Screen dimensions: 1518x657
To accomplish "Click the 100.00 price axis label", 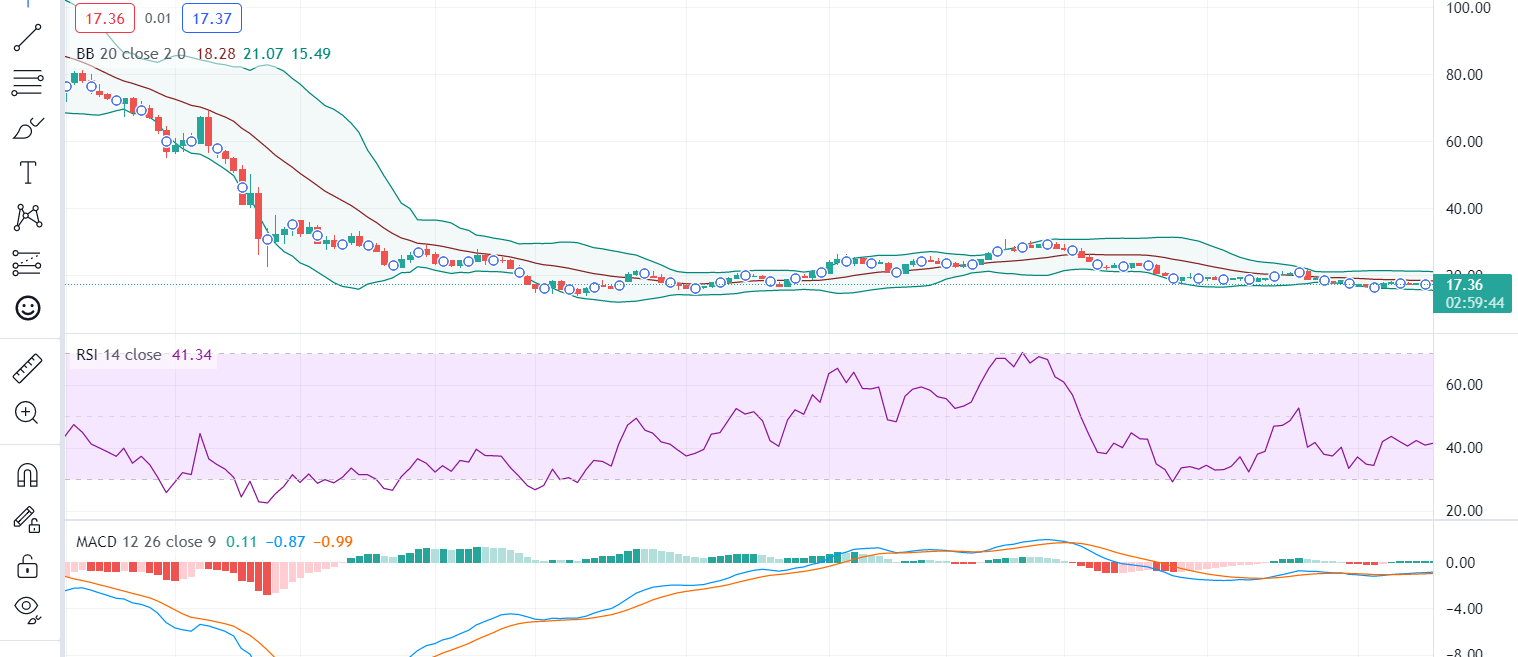I will 1469,7.
